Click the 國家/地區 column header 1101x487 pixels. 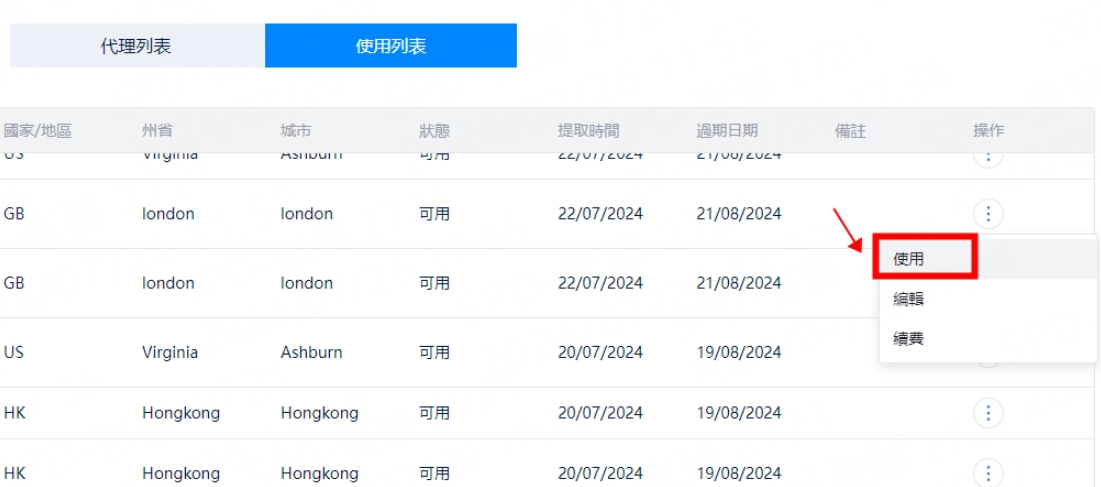(38, 131)
